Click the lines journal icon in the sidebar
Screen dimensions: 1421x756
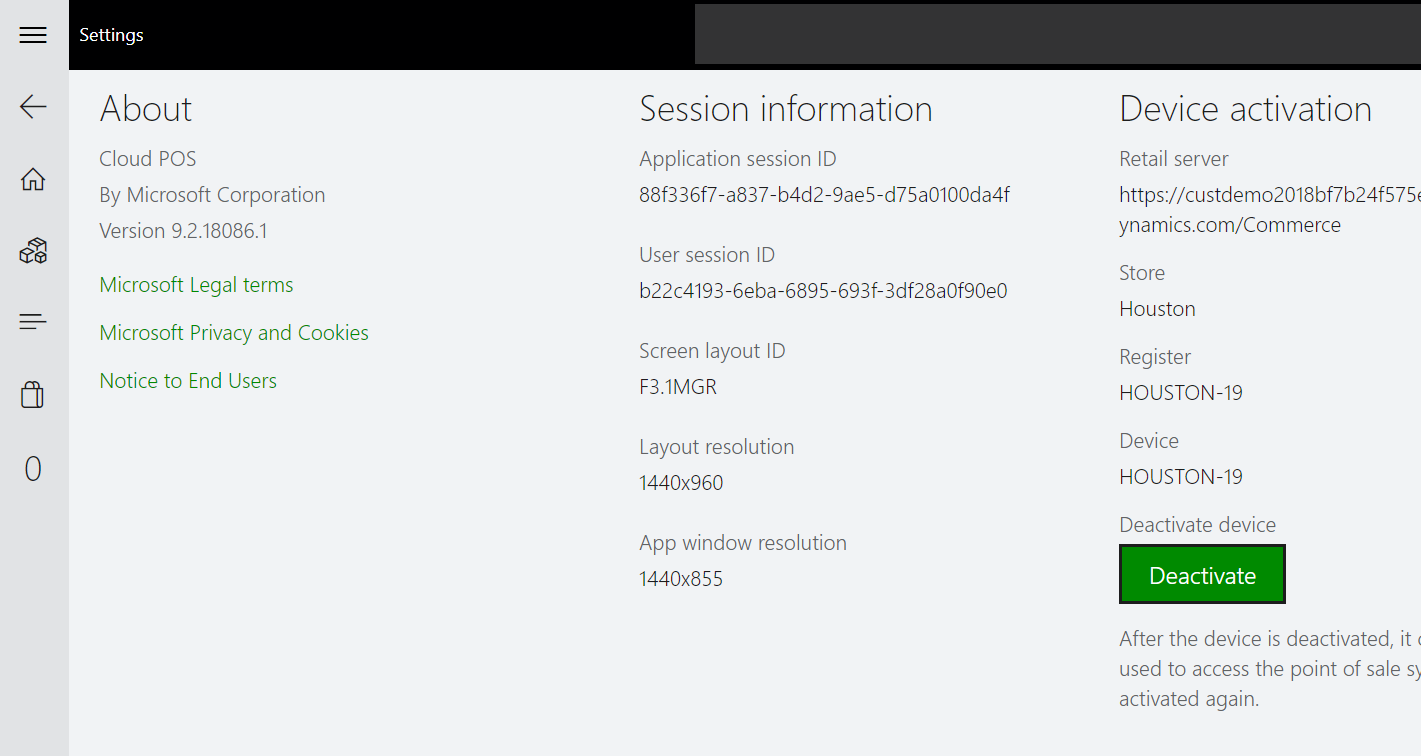[x=33, y=321]
